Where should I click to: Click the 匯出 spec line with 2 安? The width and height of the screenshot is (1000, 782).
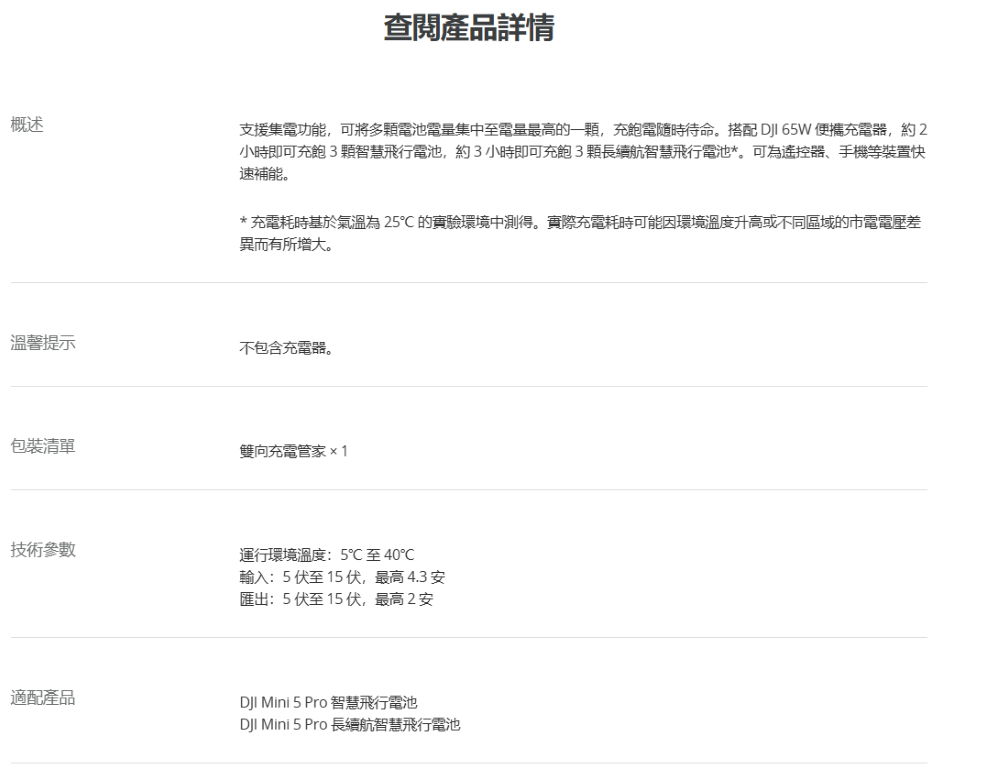[336, 599]
